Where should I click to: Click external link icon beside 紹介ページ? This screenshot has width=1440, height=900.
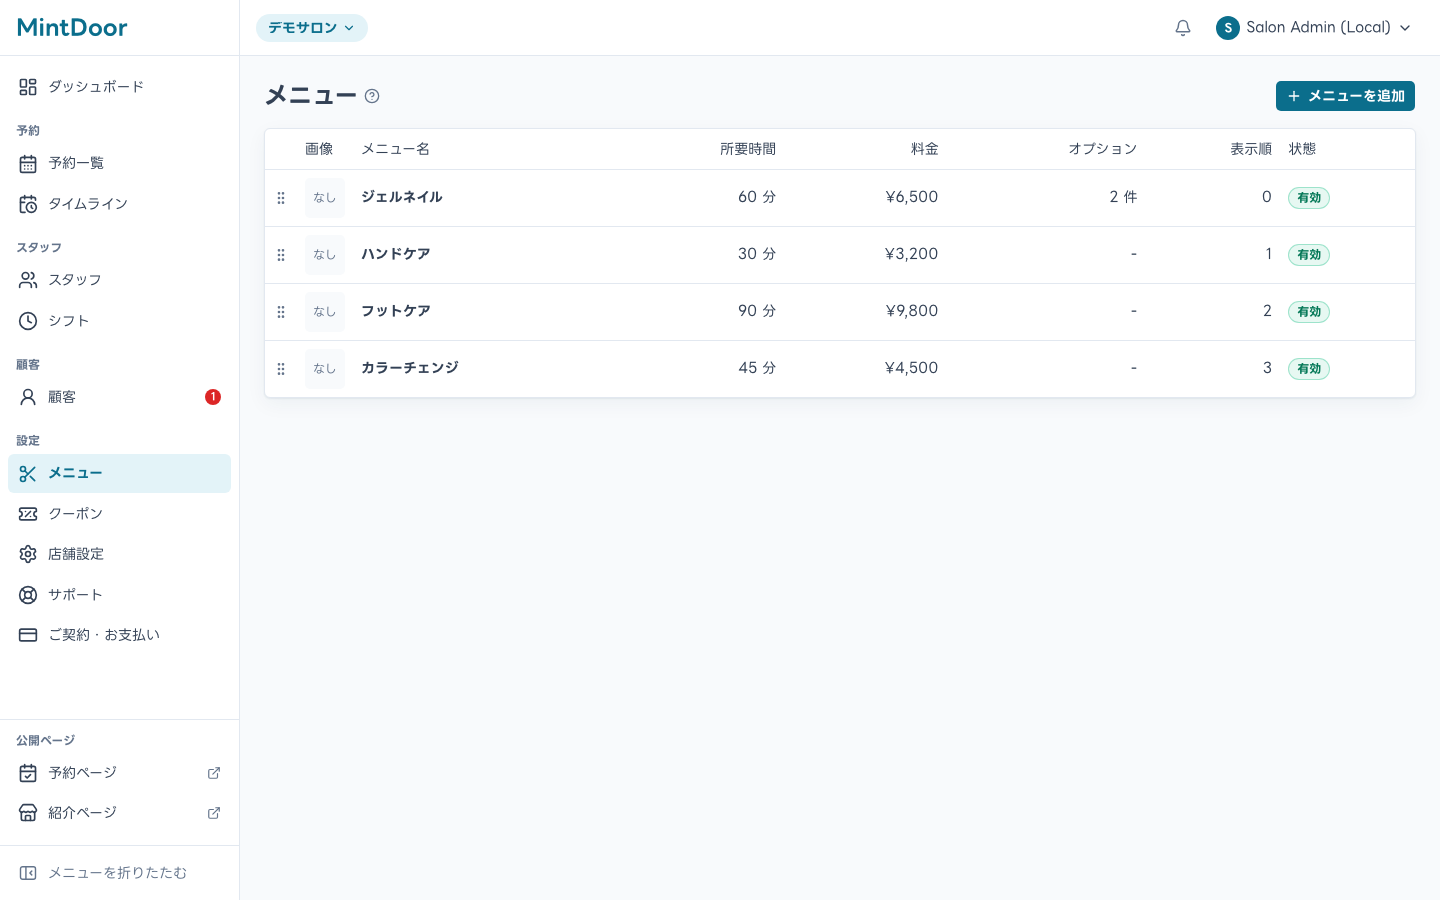(214, 813)
